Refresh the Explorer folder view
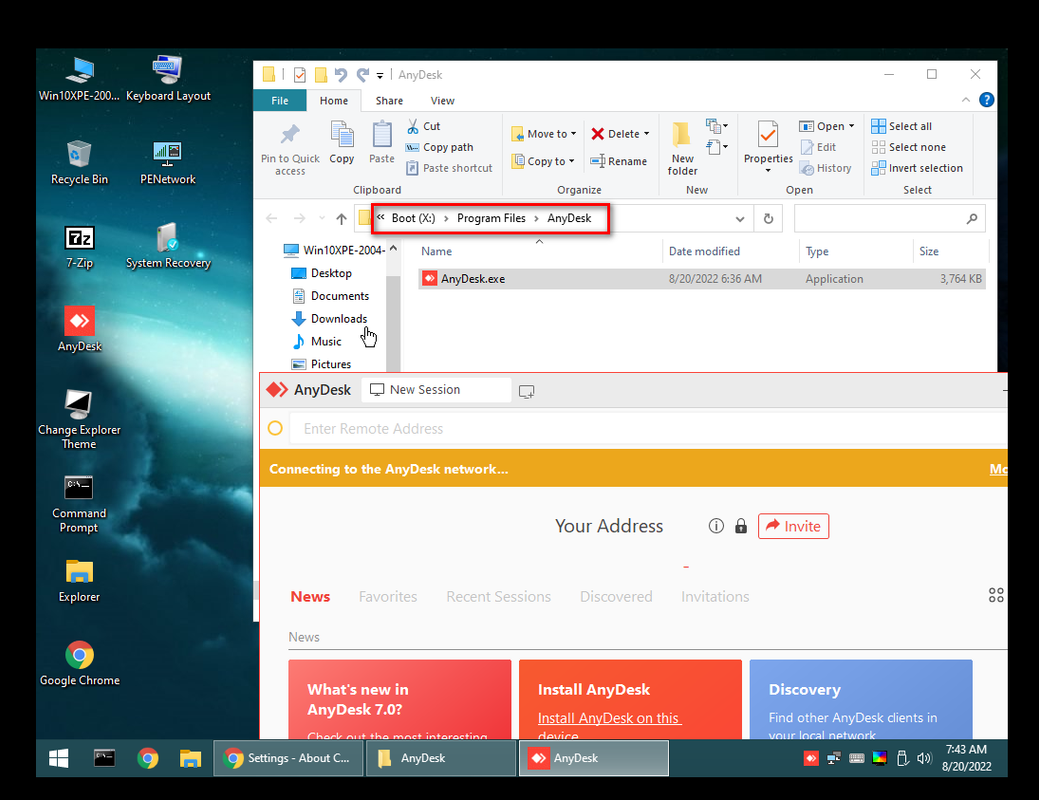Viewport: 1039px width, 800px height. pyautogui.click(x=768, y=219)
